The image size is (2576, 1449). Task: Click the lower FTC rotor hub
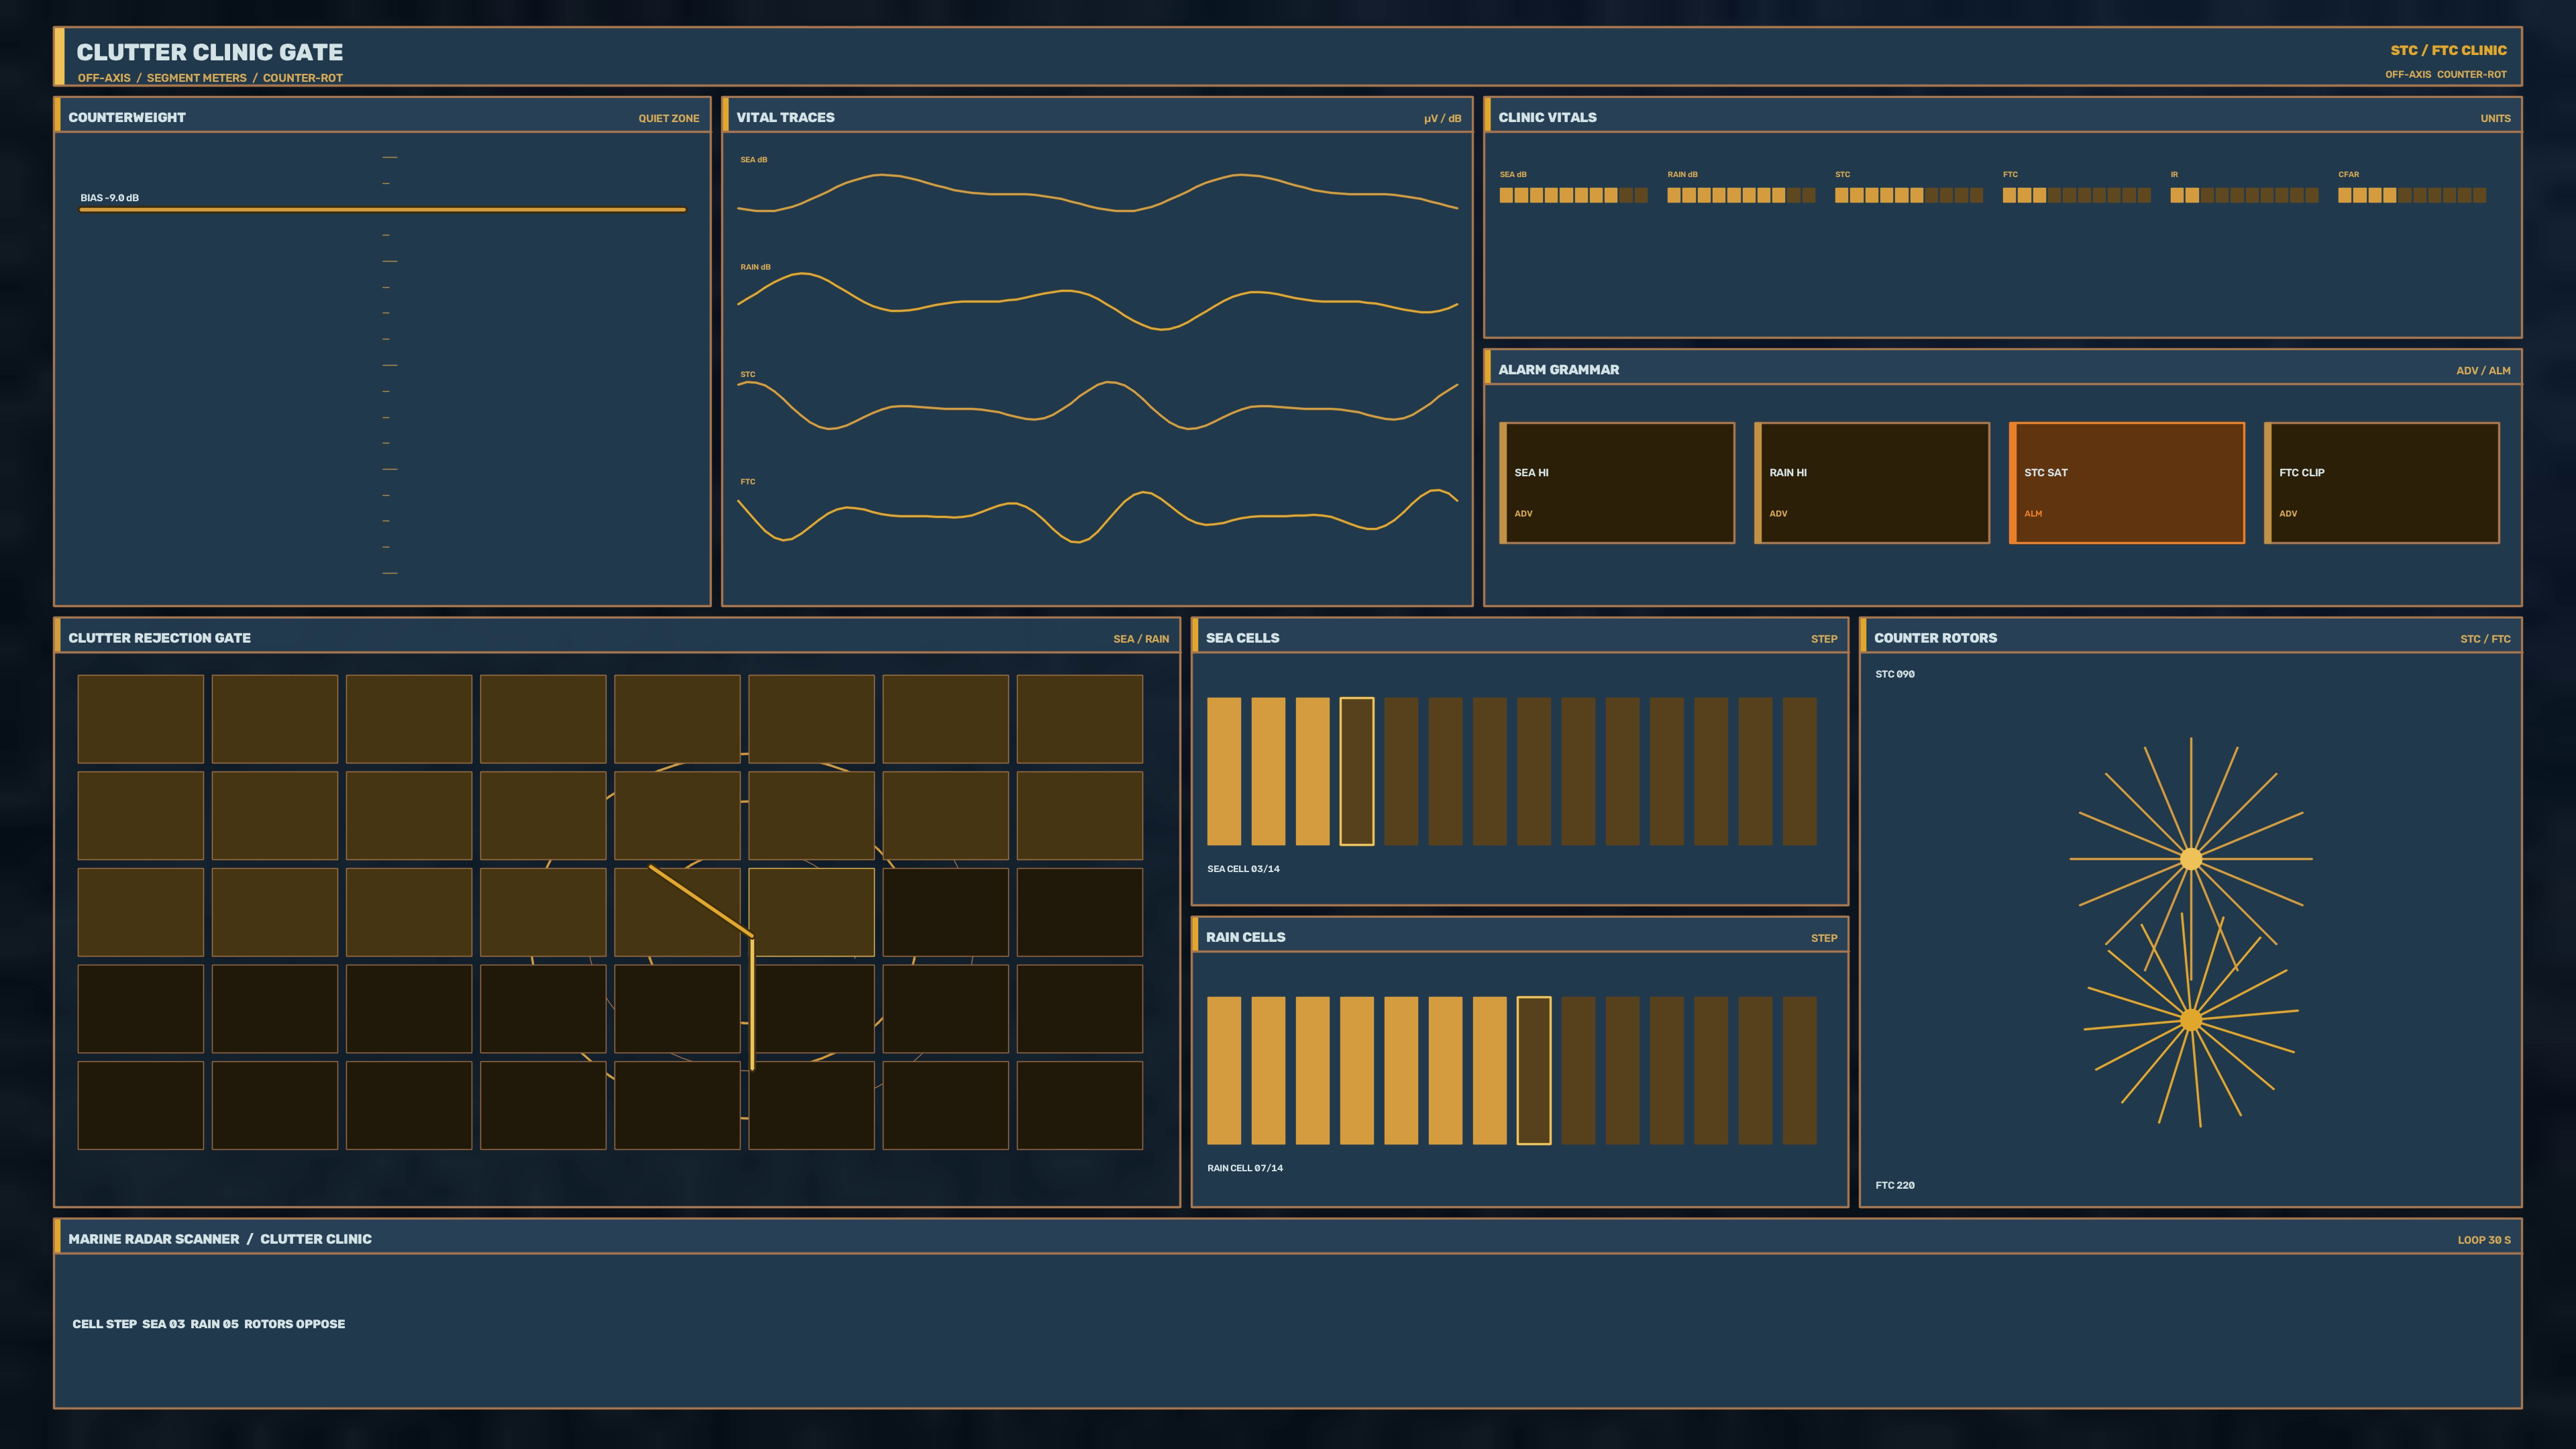pos(2191,1020)
